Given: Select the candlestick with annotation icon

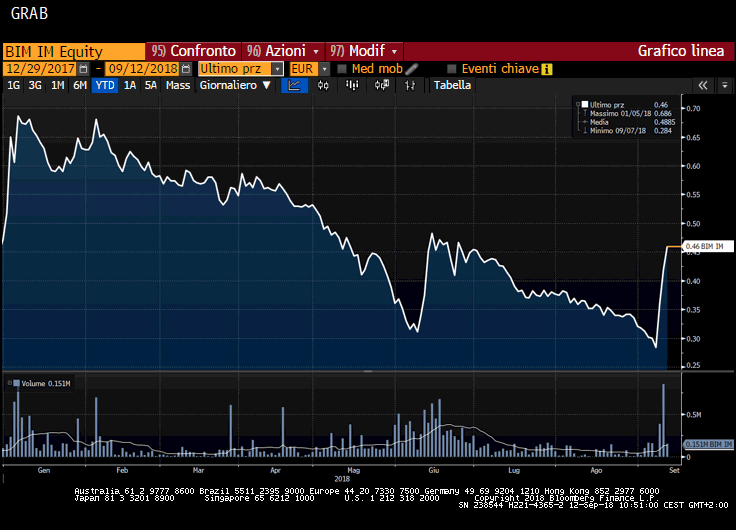Looking at the screenshot, I should (x=382, y=85).
